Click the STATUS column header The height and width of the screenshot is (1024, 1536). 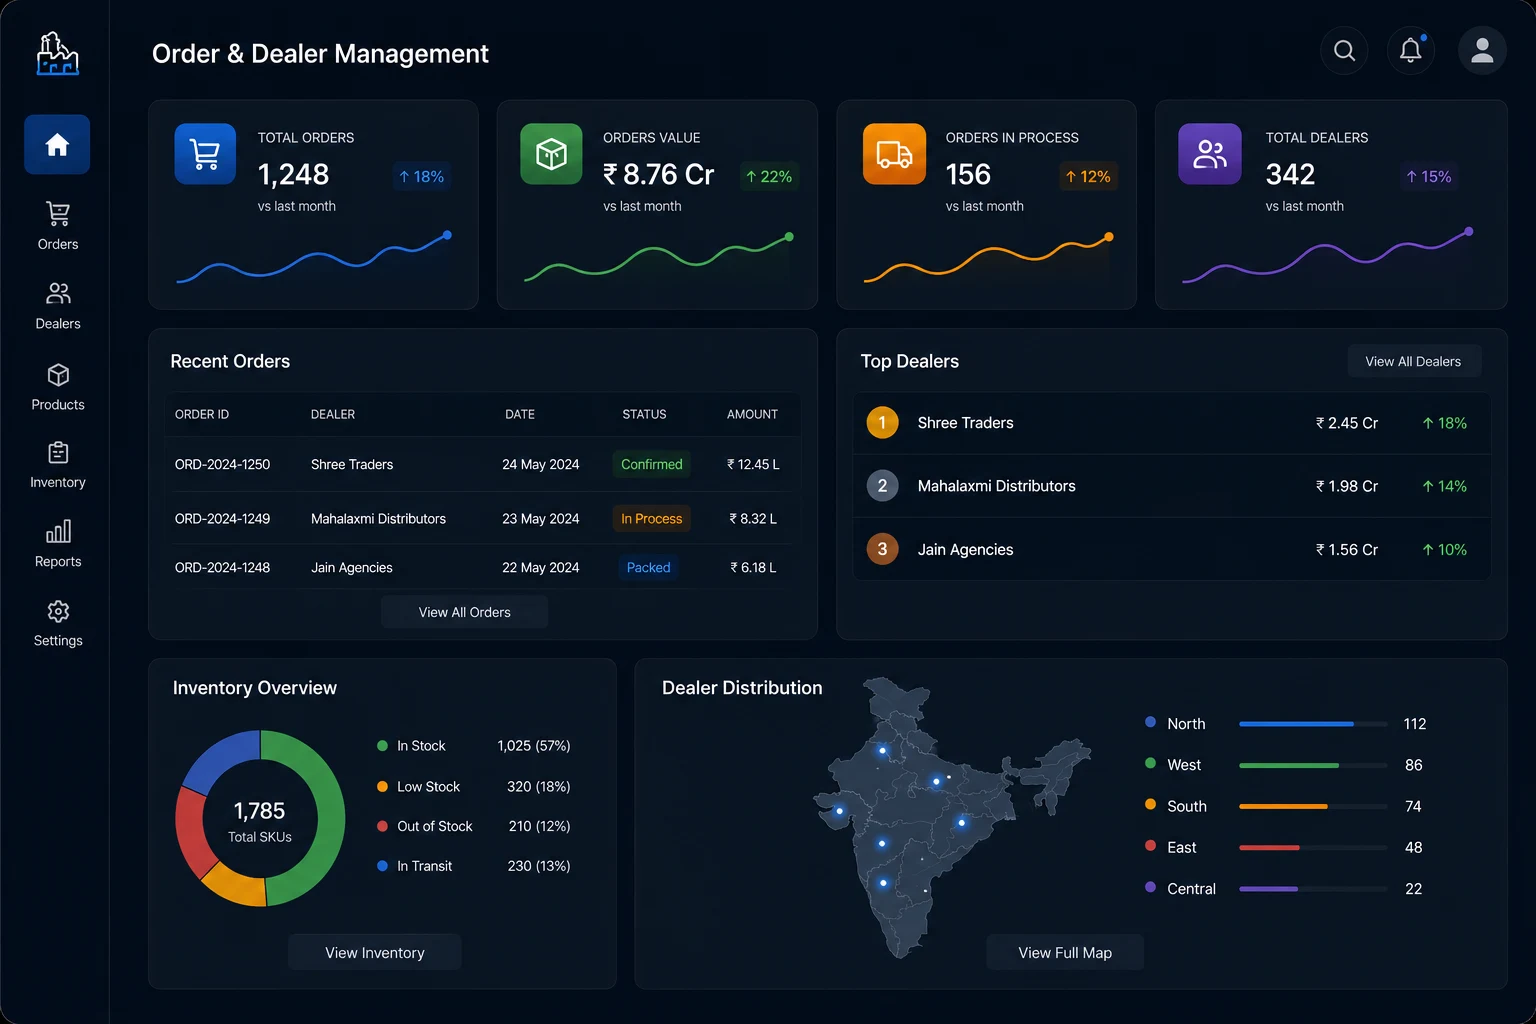(644, 414)
